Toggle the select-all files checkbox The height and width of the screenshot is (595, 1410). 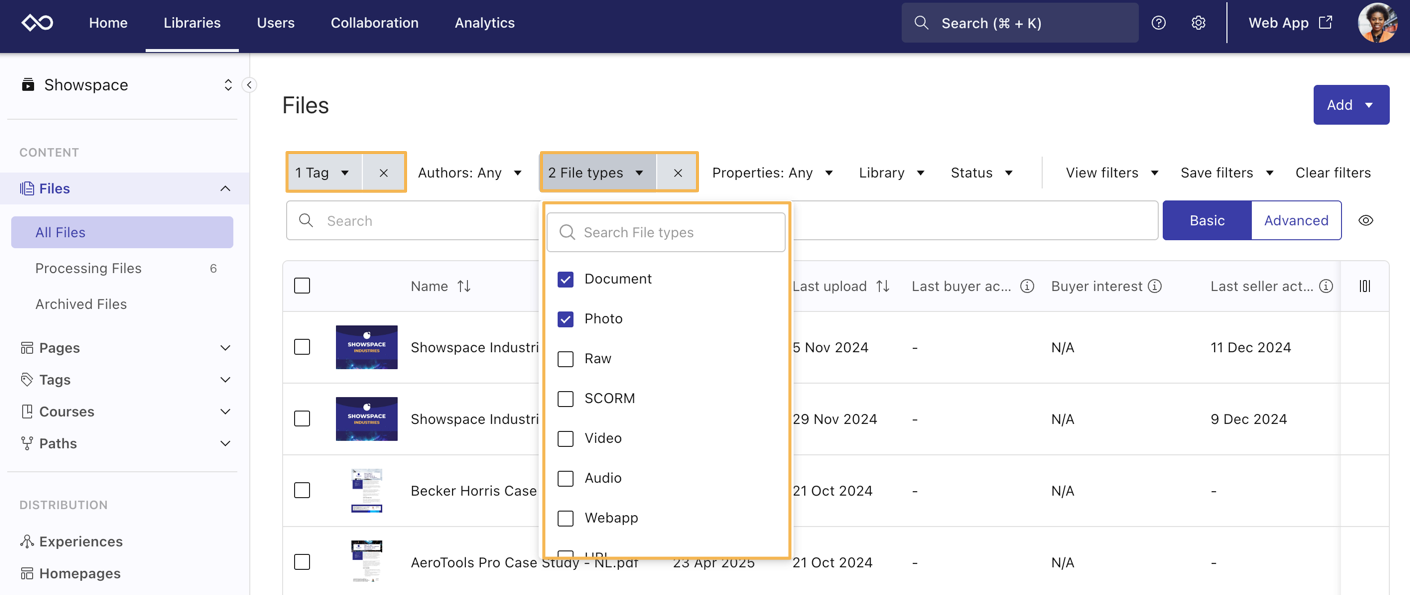click(x=302, y=286)
